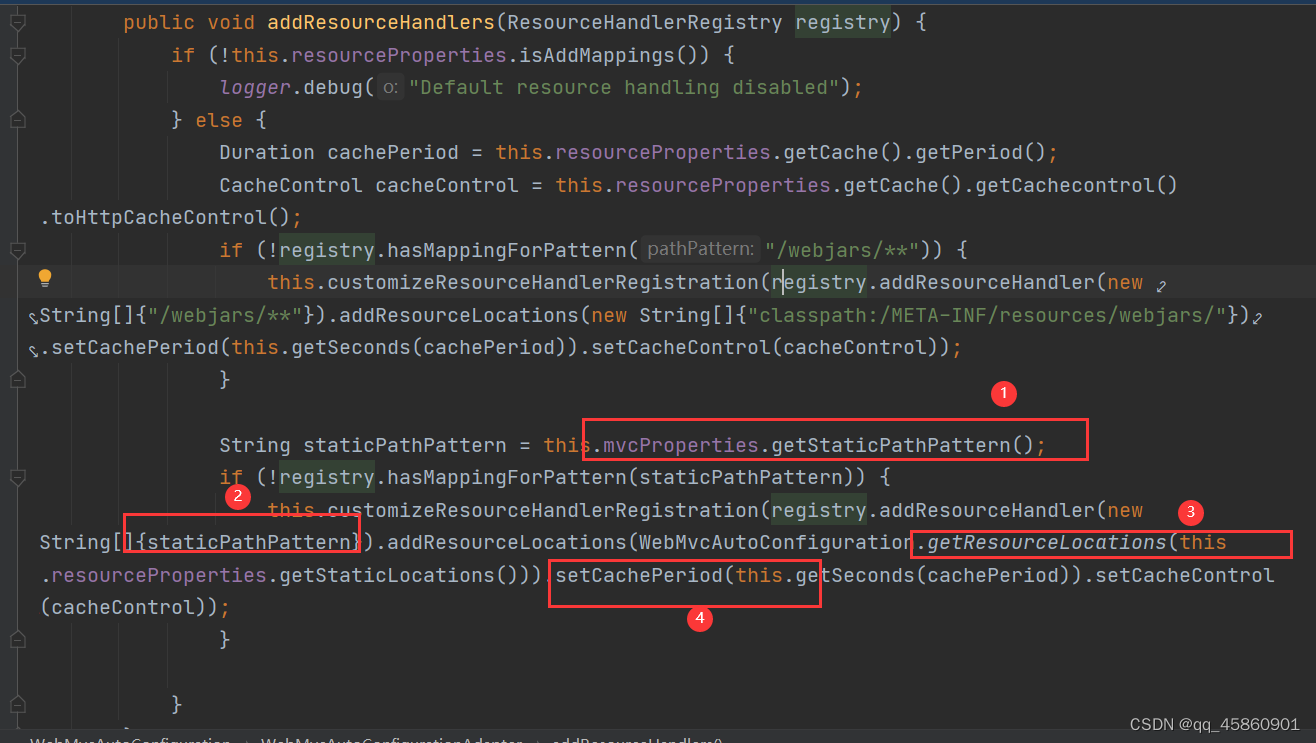
Task: Click the italic 'logger' identifier
Action: pyautogui.click(x=255, y=87)
